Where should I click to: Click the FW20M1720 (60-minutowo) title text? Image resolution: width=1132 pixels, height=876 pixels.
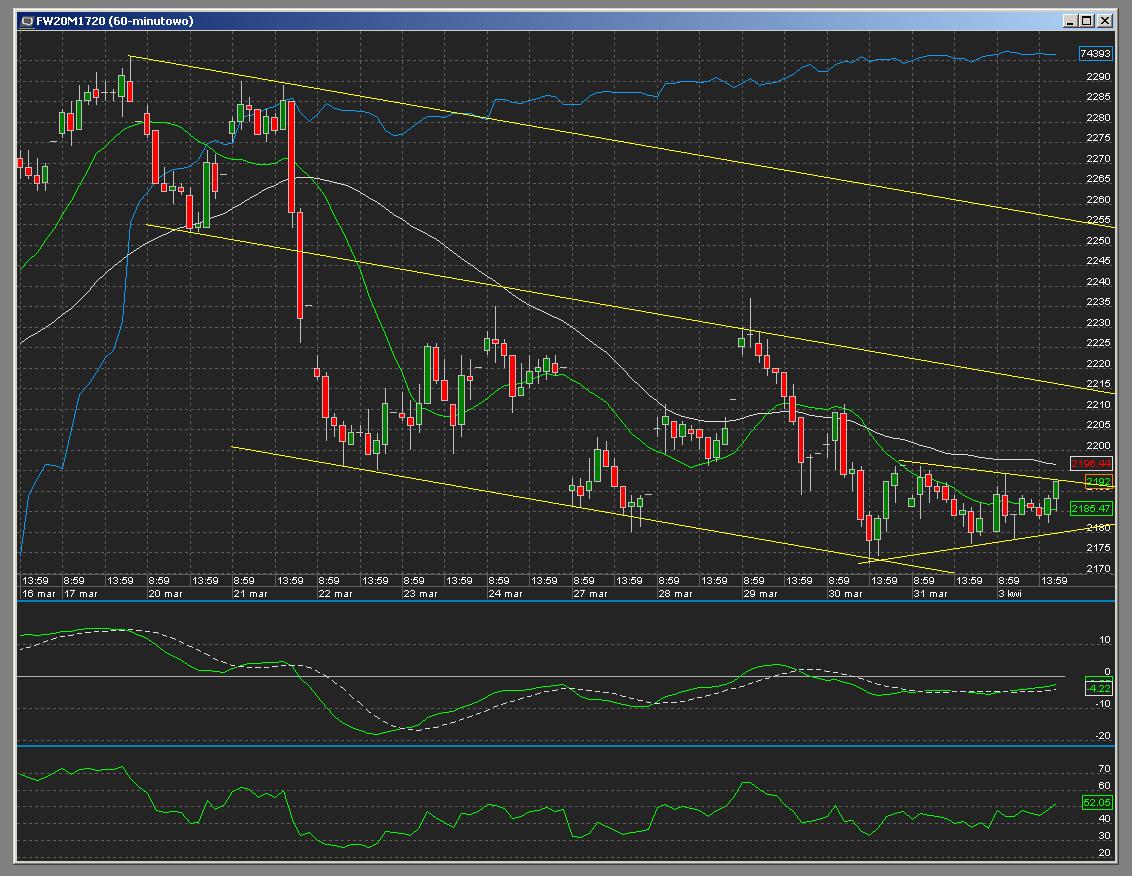(115, 20)
